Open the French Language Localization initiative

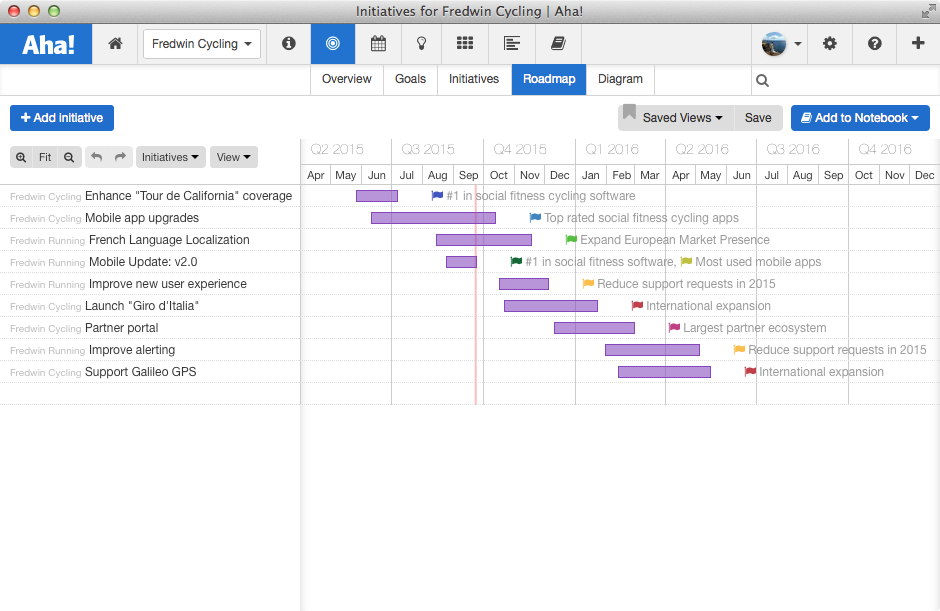point(169,240)
